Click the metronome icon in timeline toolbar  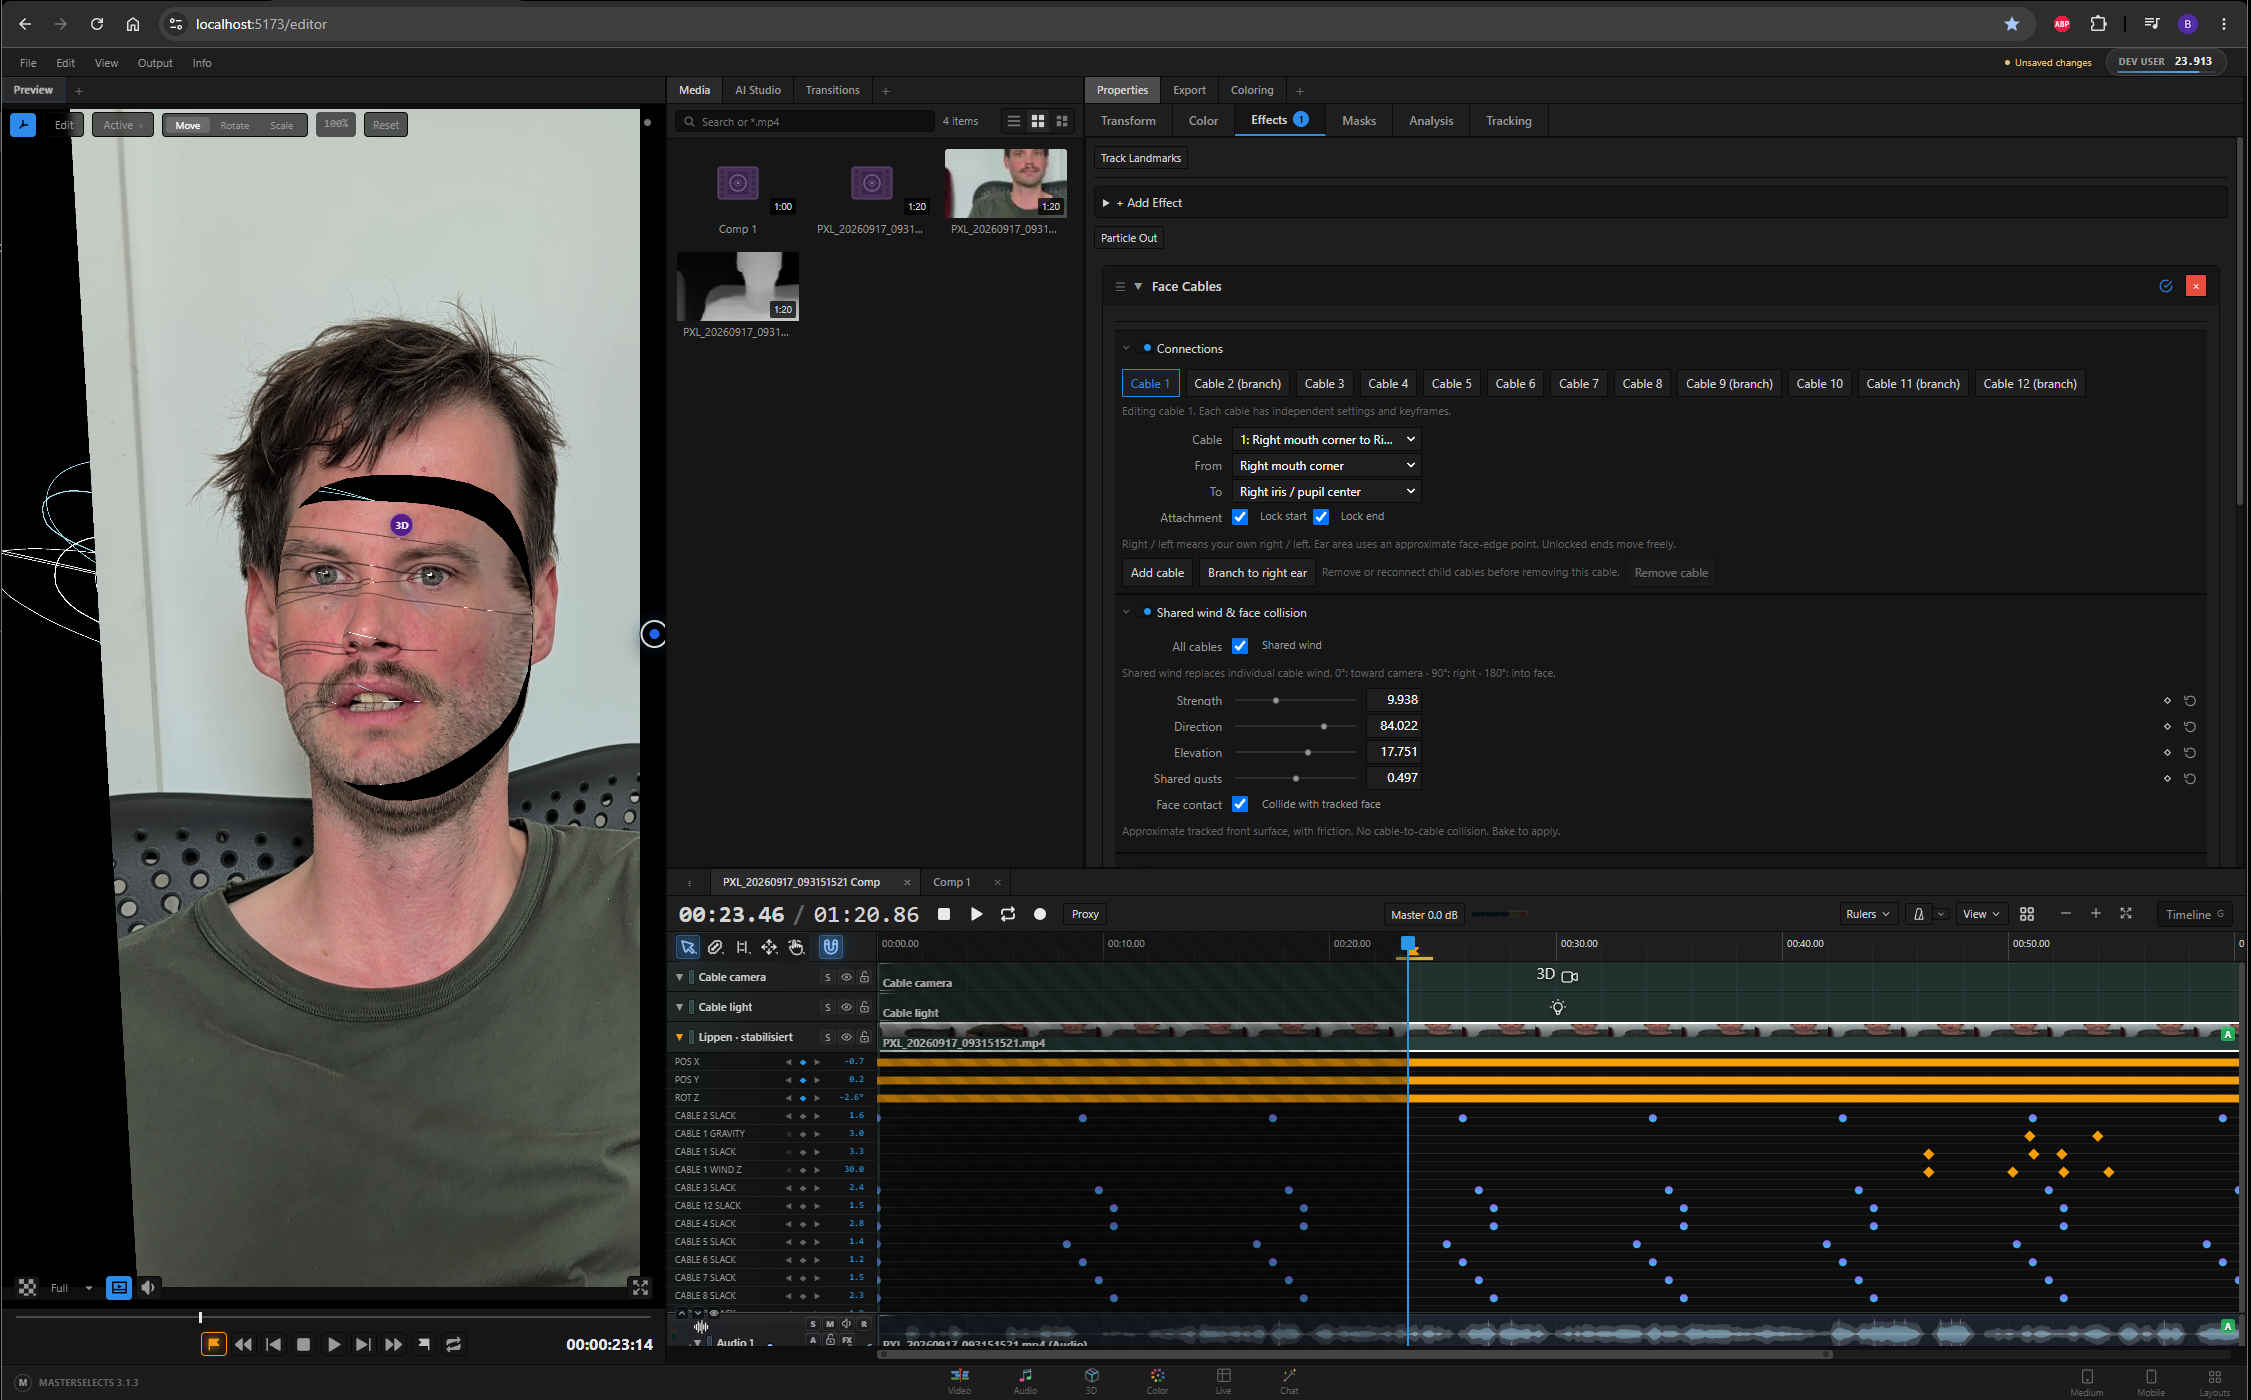[x=1918, y=914]
